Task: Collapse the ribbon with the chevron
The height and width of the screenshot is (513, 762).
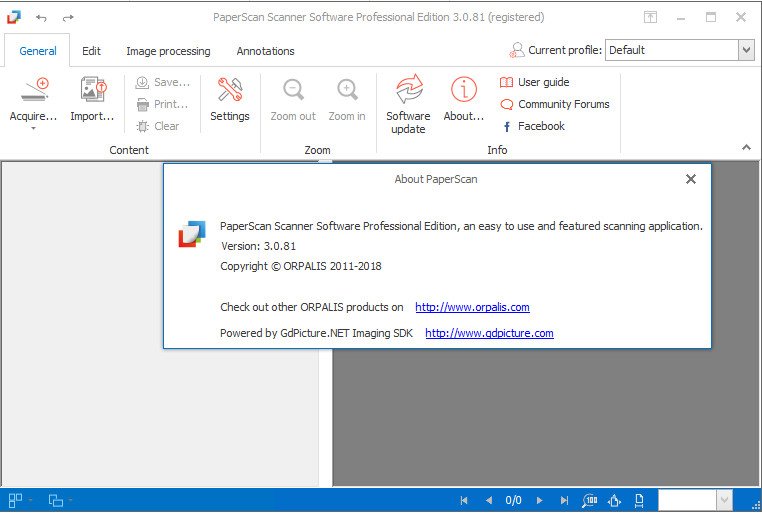Action: [746, 147]
